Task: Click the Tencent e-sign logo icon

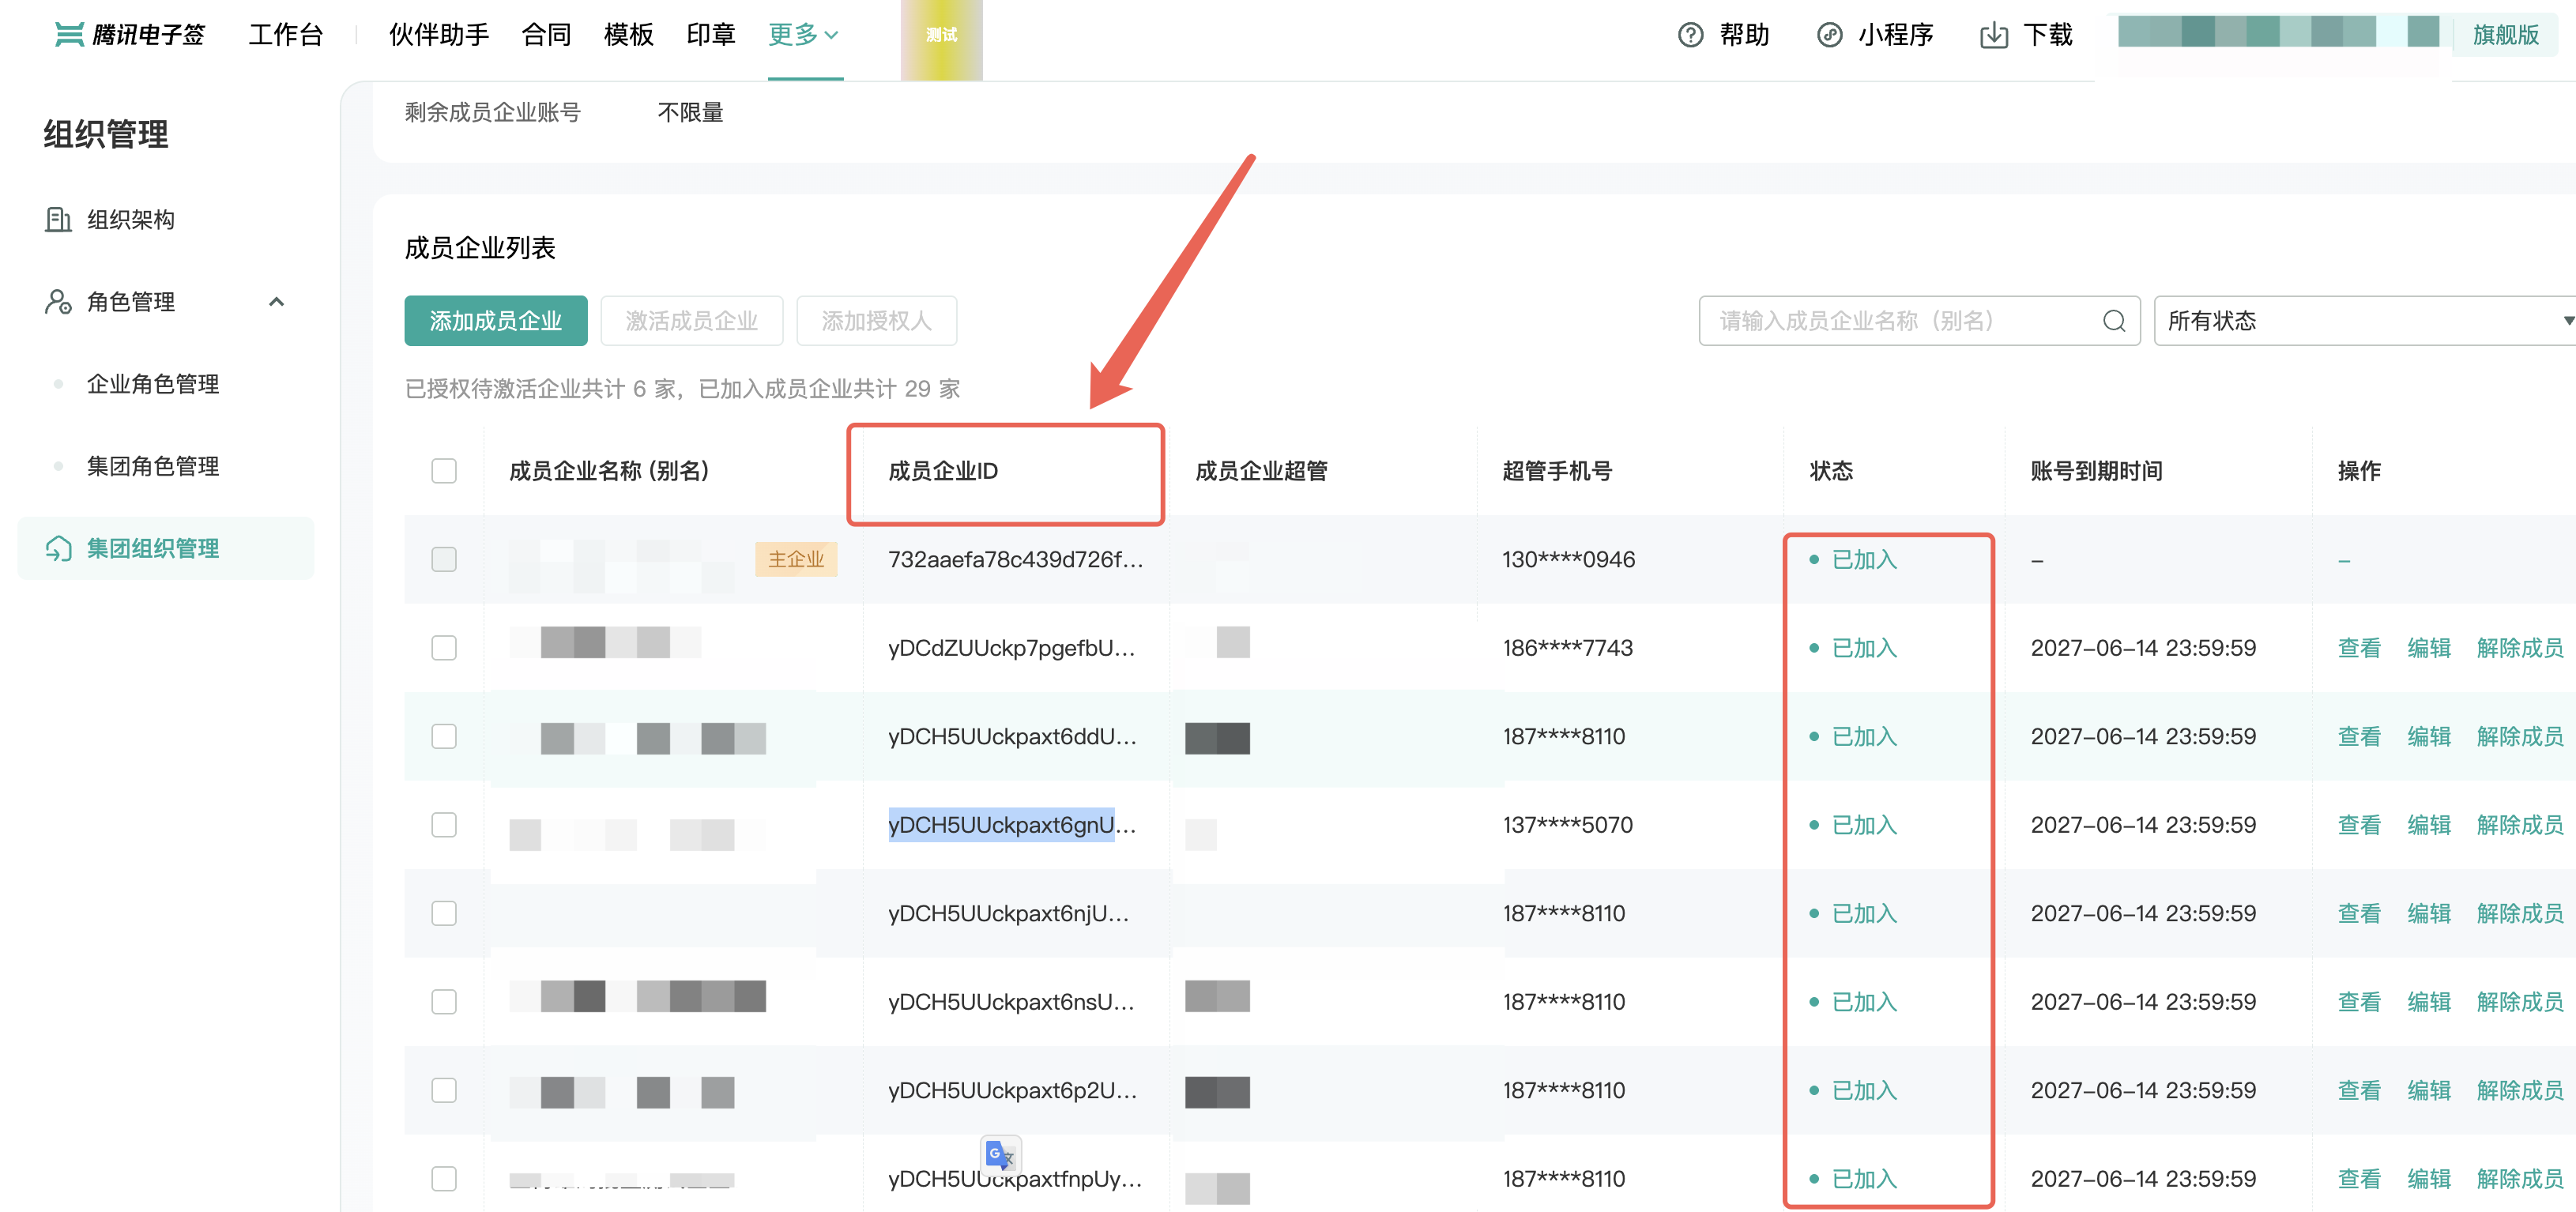Action: (x=69, y=35)
